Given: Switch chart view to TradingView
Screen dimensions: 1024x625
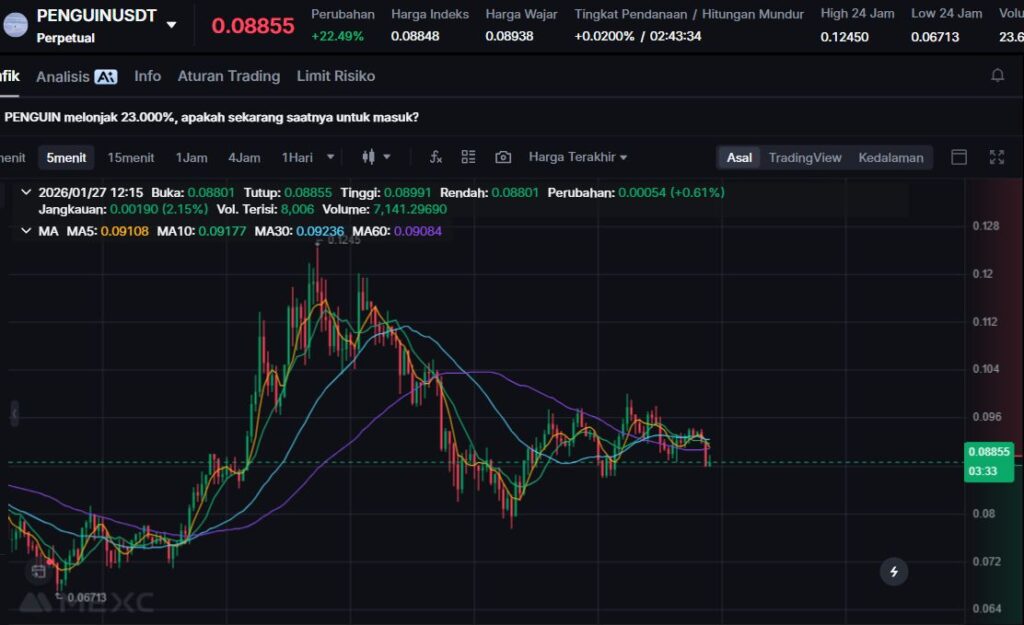Looking at the screenshot, I should point(805,157).
